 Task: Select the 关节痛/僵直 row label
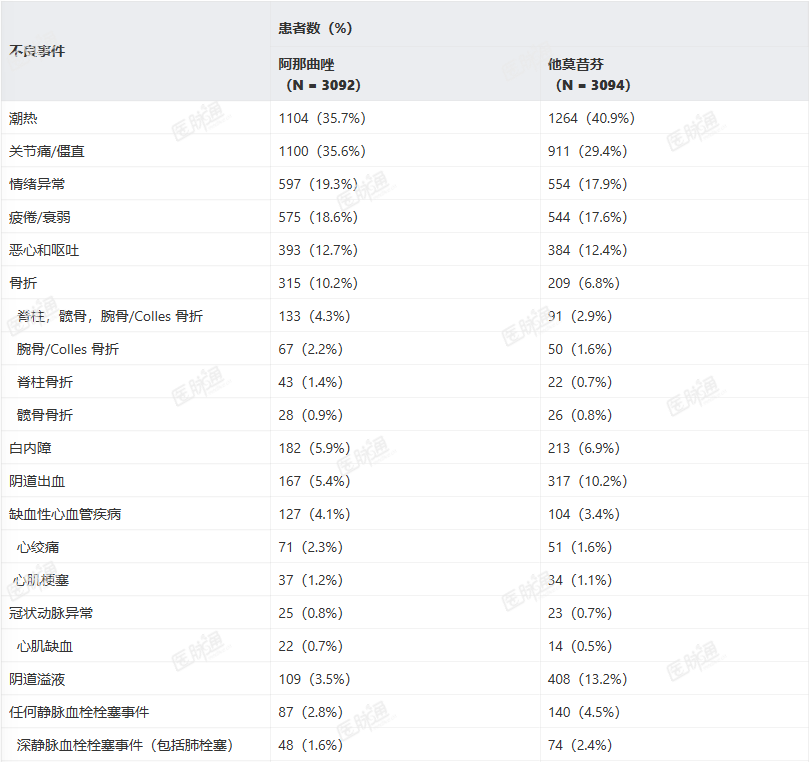(47, 152)
